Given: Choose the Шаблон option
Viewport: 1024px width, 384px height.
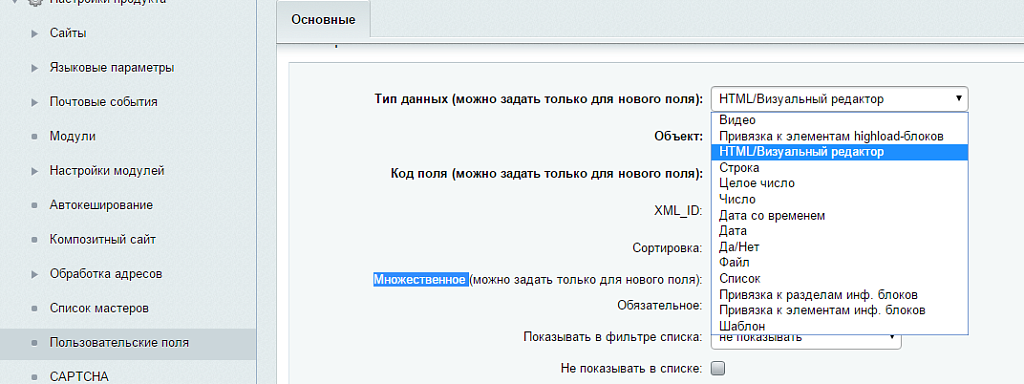Looking at the screenshot, I should click(x=839, y=326).
